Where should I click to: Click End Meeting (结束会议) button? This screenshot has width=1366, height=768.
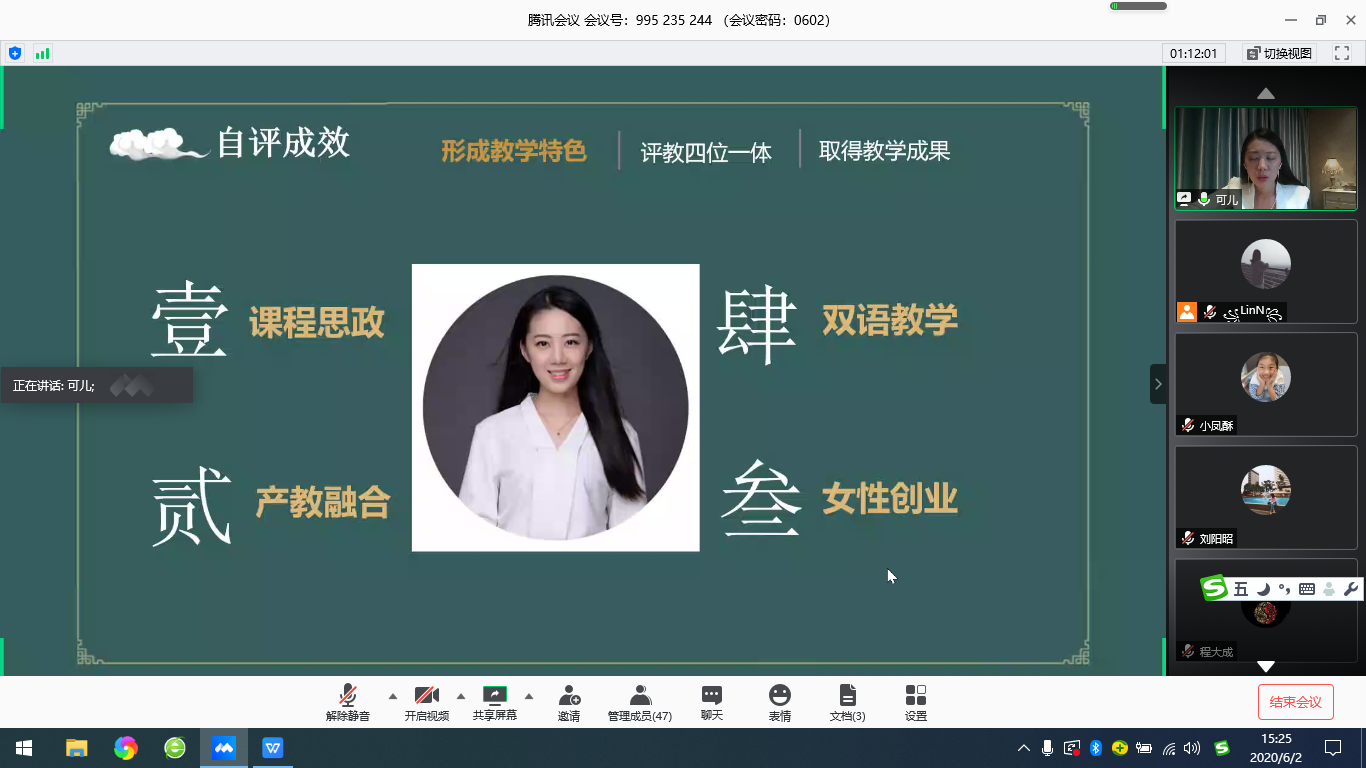pos(1295,702)
